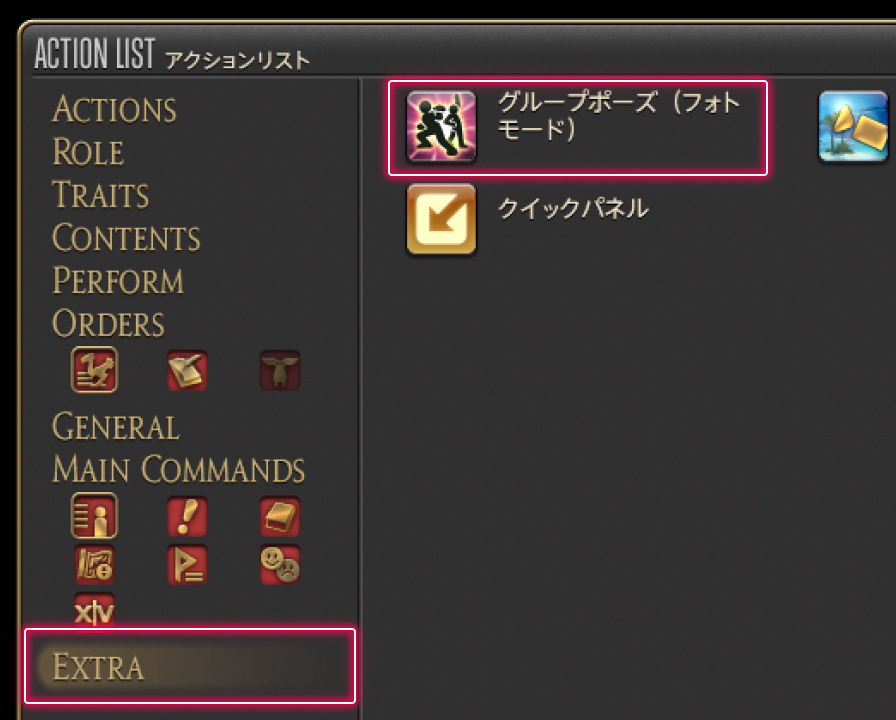896x720 pixels.
Task: Open the Contents category
Action: [126, 238]
